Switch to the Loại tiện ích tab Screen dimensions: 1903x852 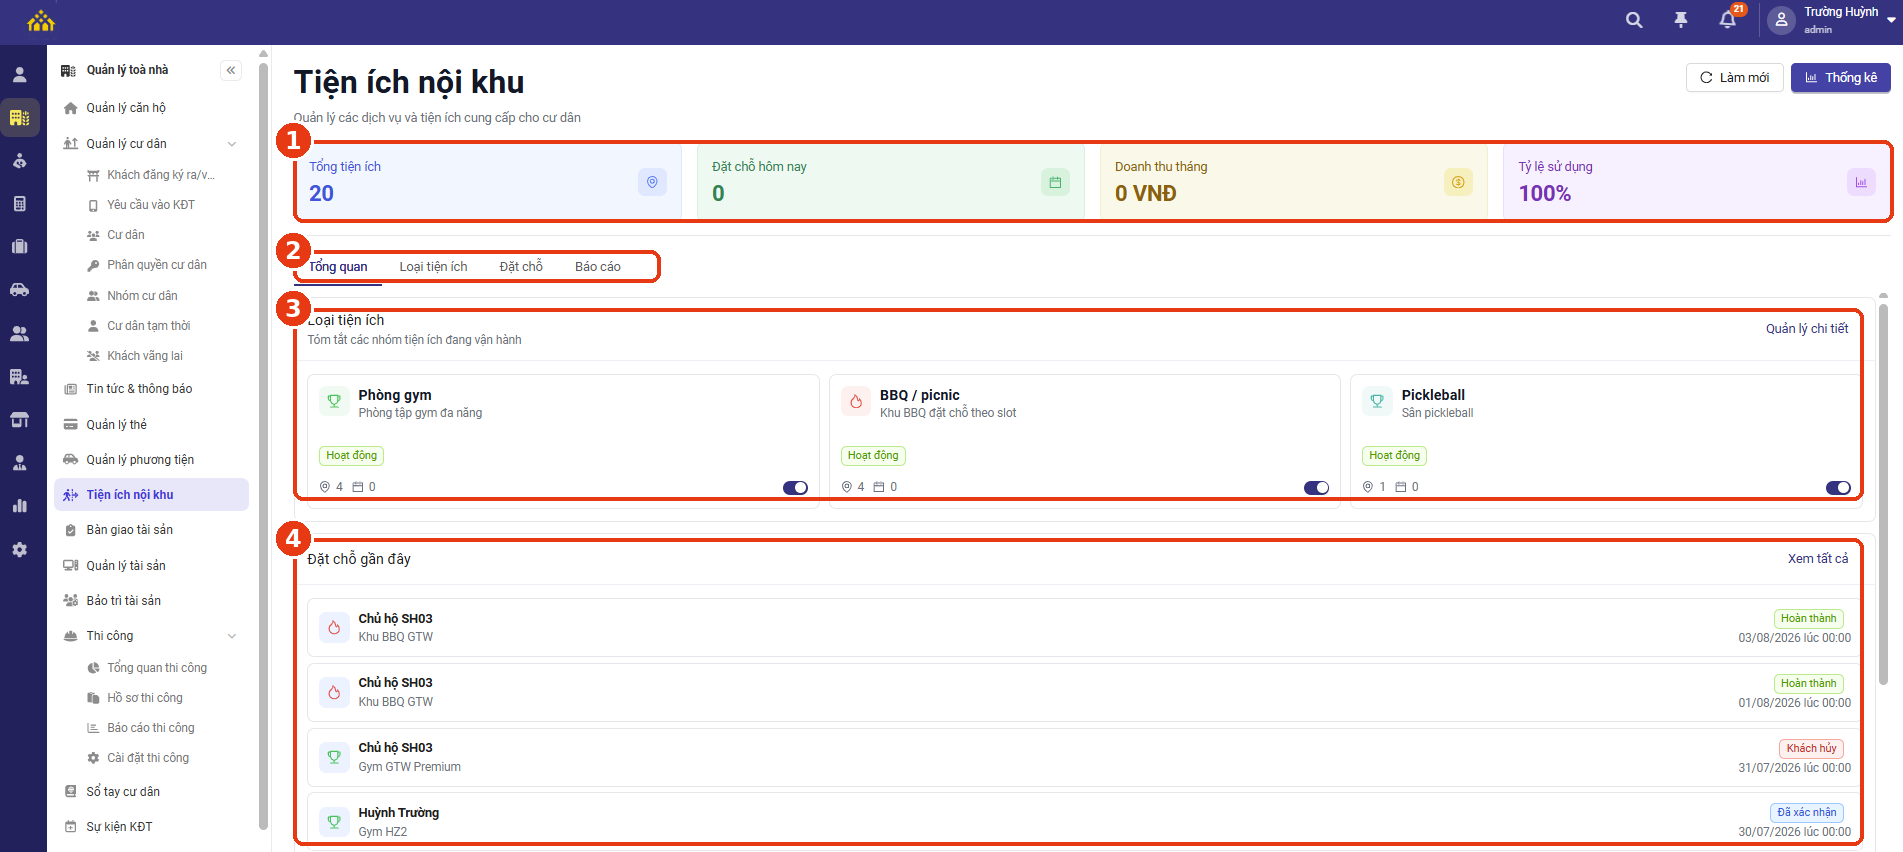coord(433,267)
